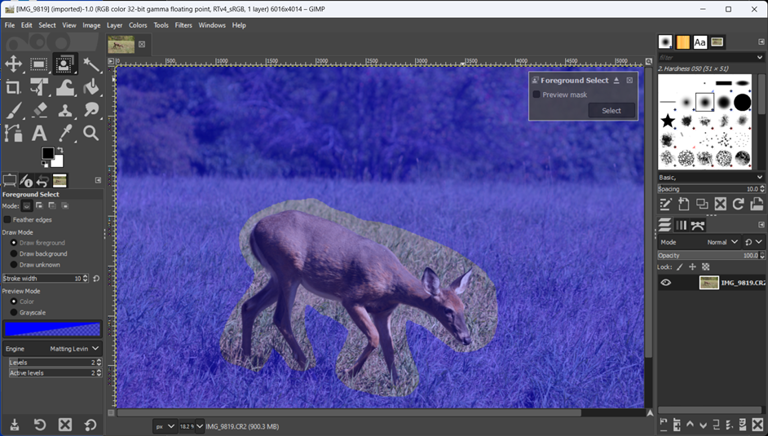The height and width of the screenshot is (436, 768).
Task: Close the image tab thumbnail
Action: pyautogui.click(x=142, y=44)
